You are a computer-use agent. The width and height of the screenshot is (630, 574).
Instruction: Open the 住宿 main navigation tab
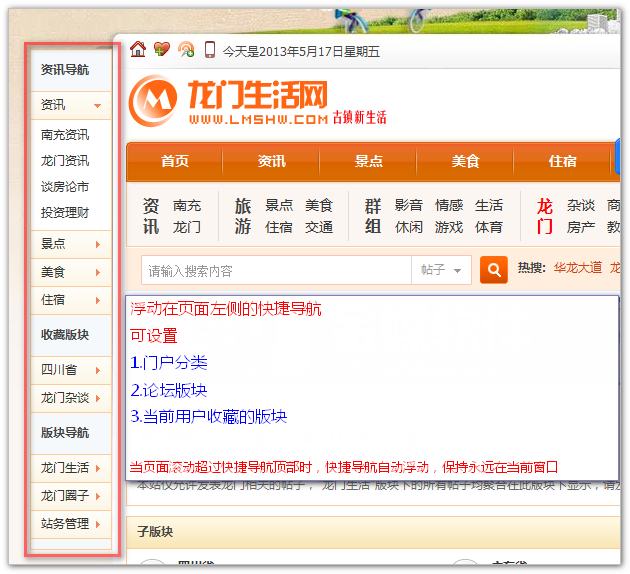click(x=562, y=161)
